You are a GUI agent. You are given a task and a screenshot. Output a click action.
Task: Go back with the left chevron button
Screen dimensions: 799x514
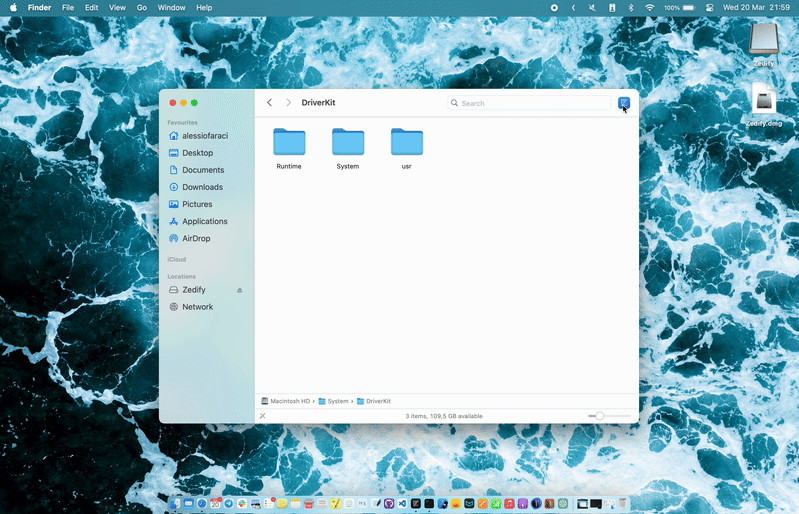click(270, 102)
